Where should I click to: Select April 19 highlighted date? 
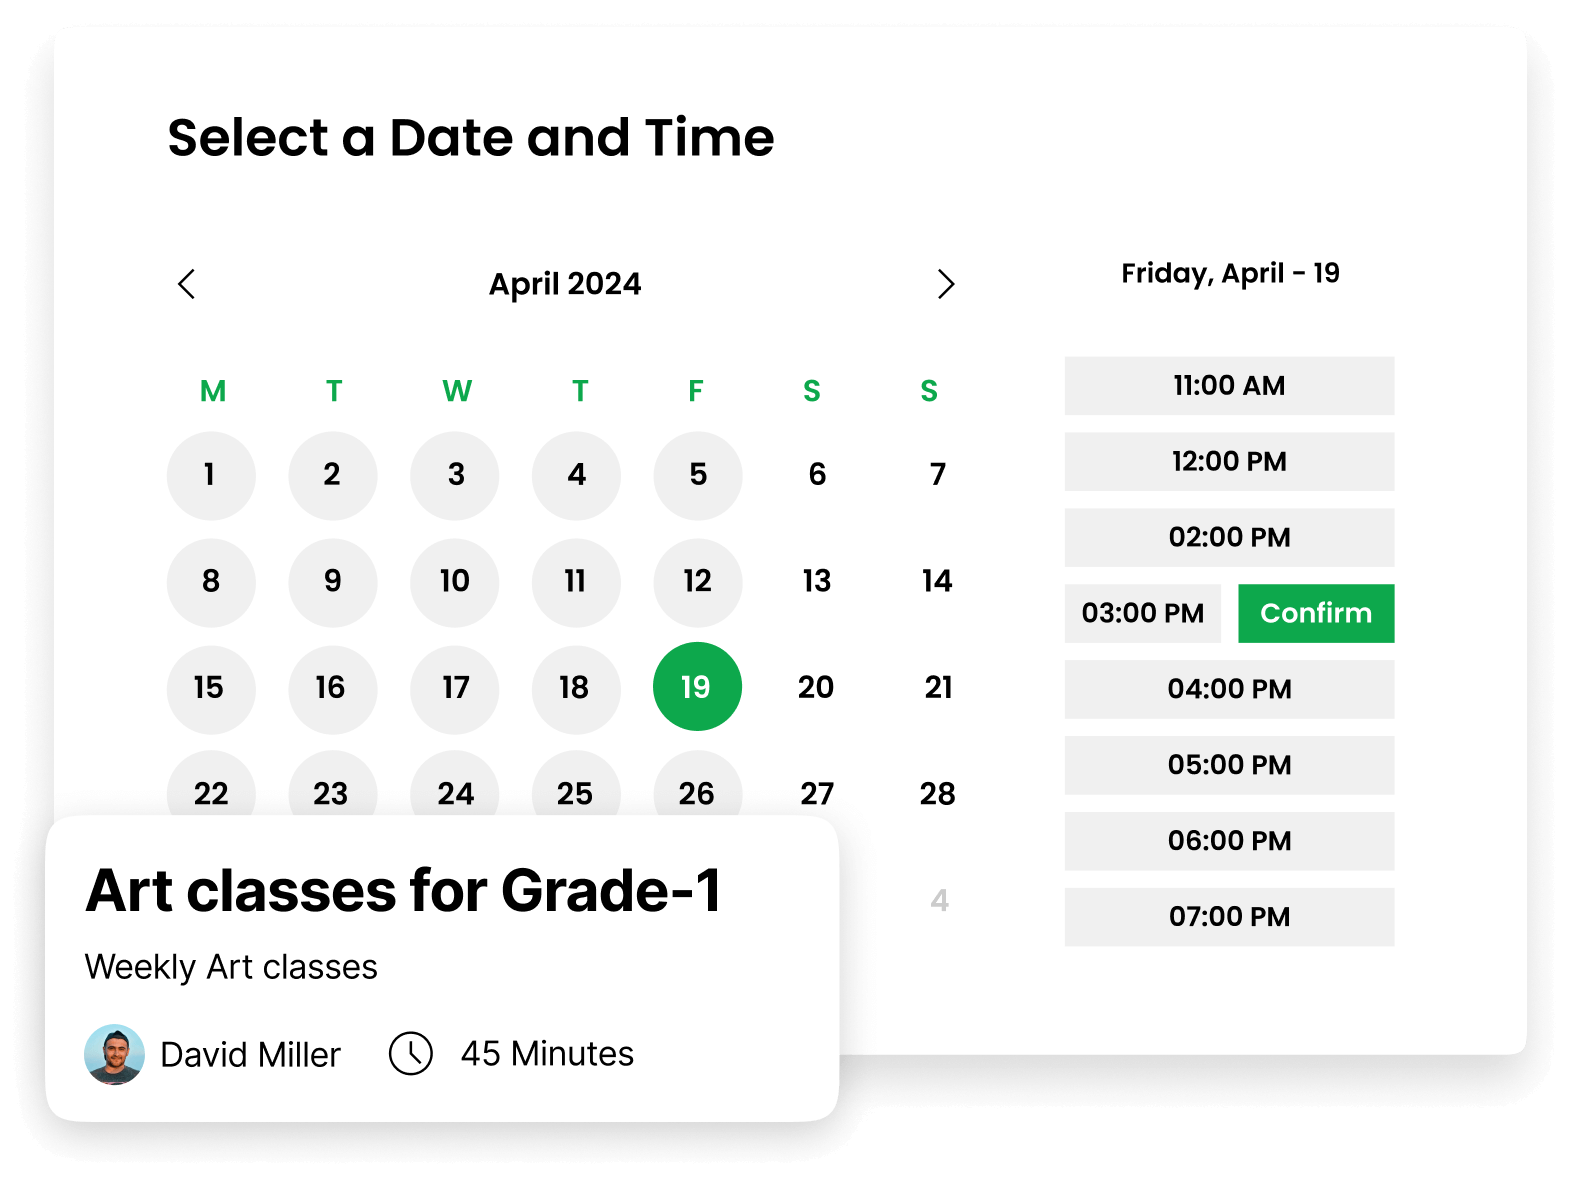(x=697, y=686)
